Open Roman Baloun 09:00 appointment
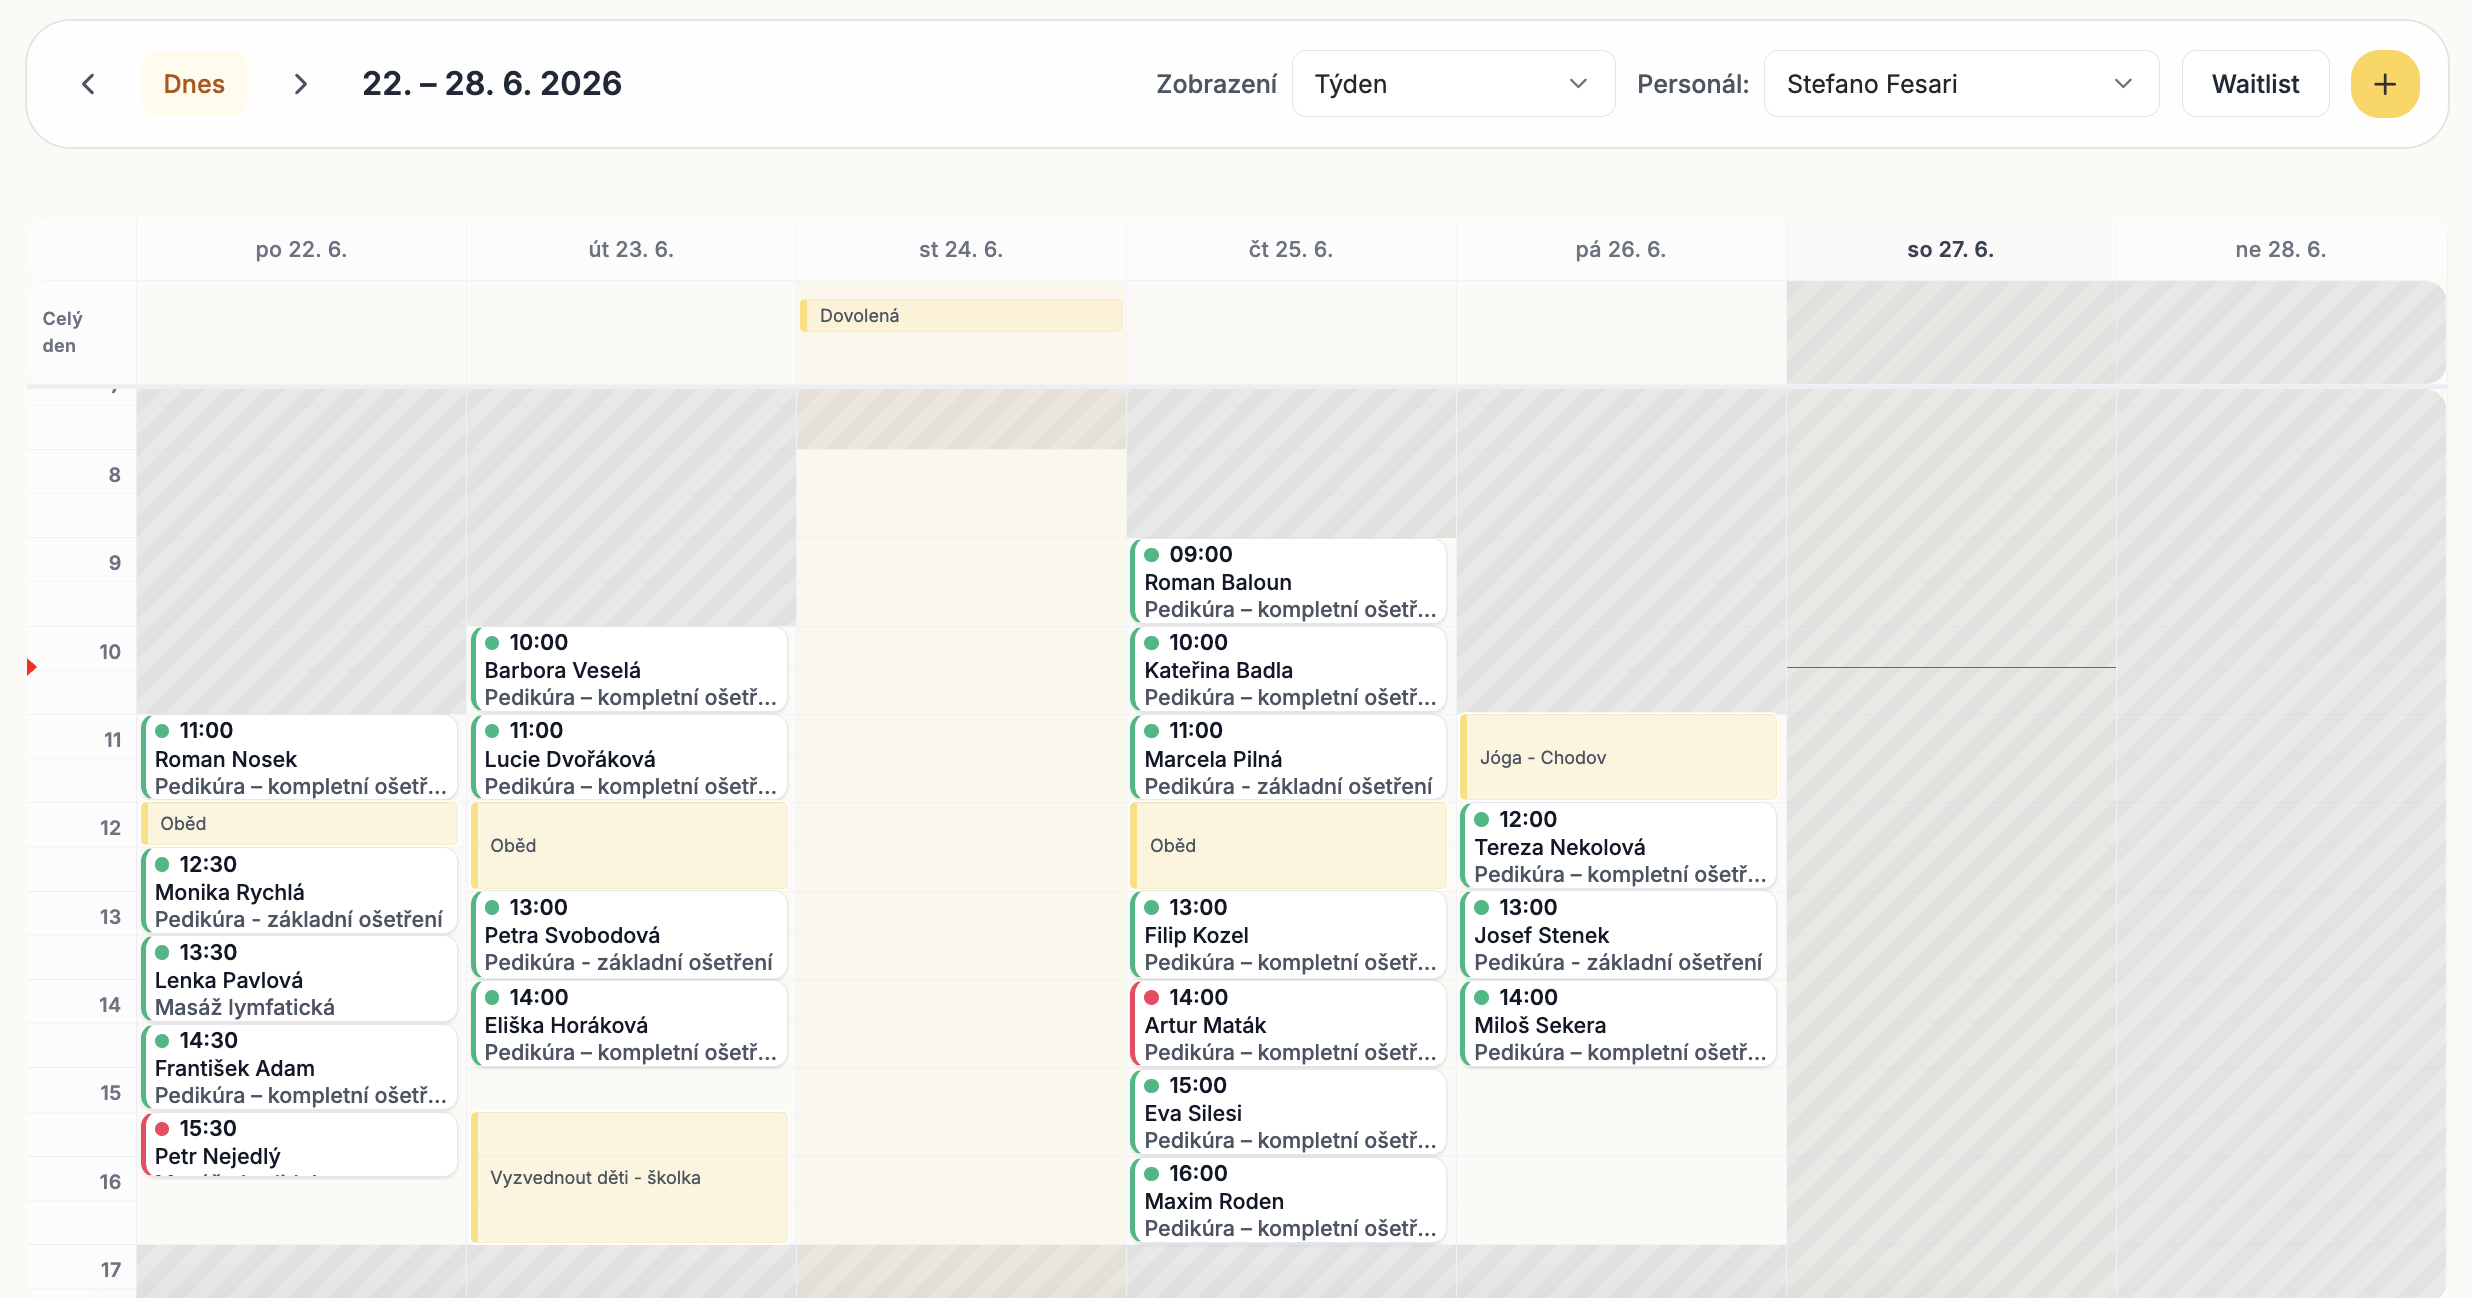The height and width of the screenshot is (1298, 2472). [1289, 581]
